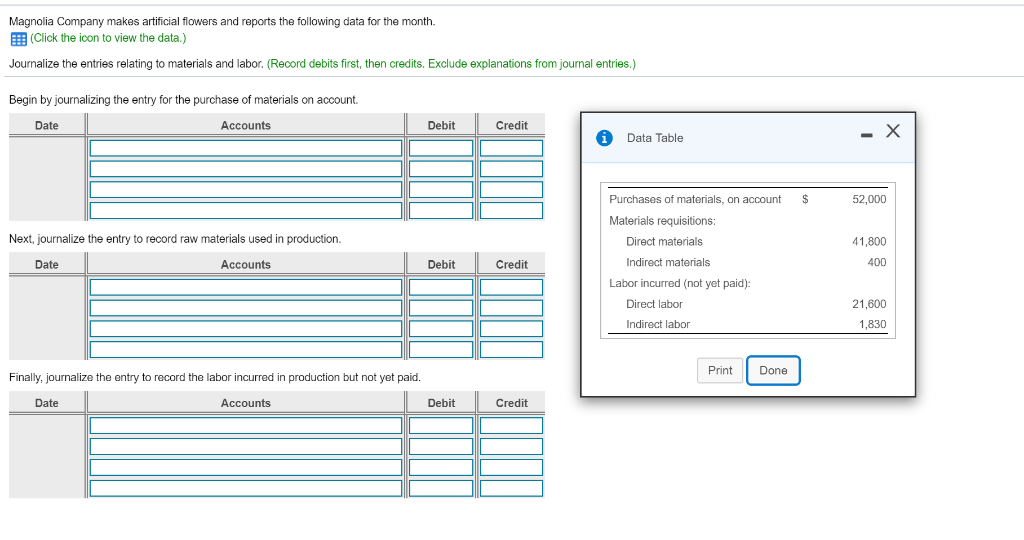Click the green 'Record debits first' instruction text

click(x=451, y=63)
